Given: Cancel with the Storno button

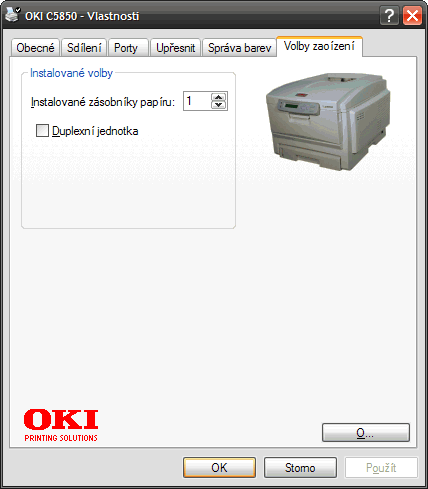Looking at the screenshot, I should click(x=300, y=468).
